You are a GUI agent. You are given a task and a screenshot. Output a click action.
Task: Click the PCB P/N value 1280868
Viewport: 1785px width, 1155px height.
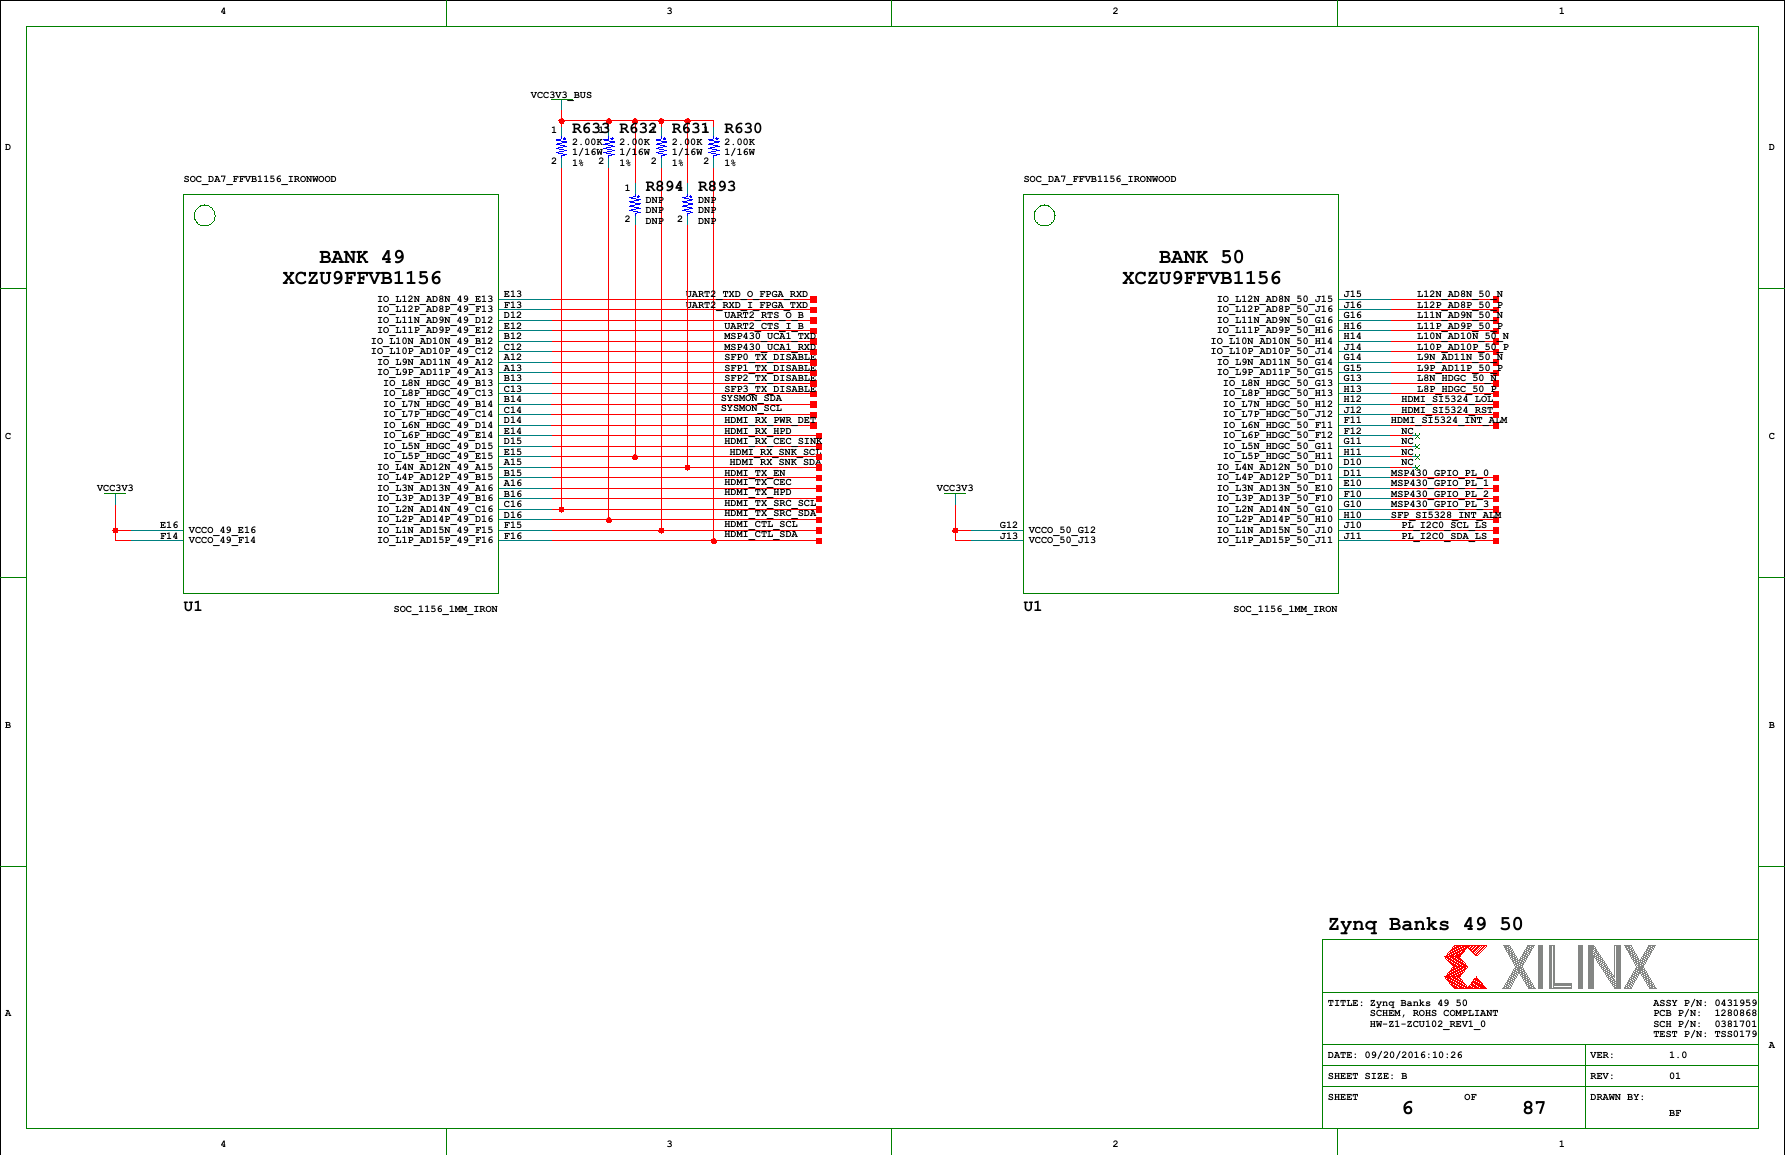coord(1736,1013)
